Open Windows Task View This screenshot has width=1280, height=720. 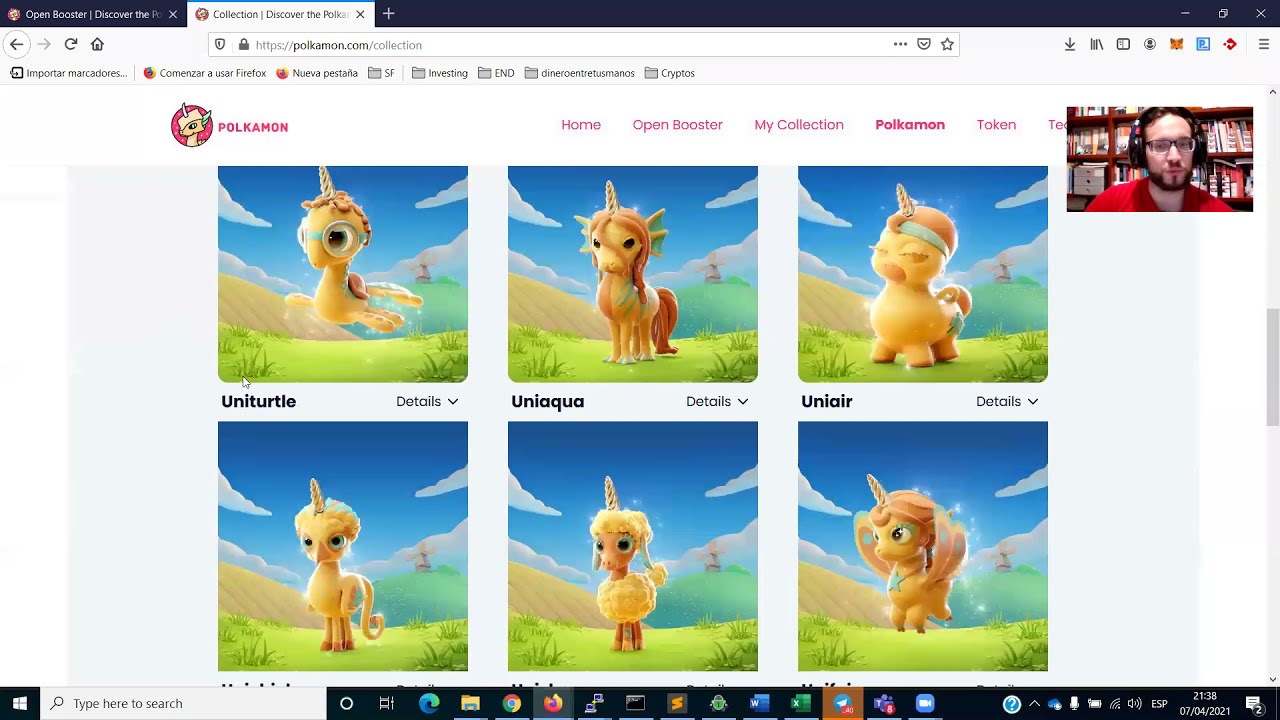(x=386, y=703)
